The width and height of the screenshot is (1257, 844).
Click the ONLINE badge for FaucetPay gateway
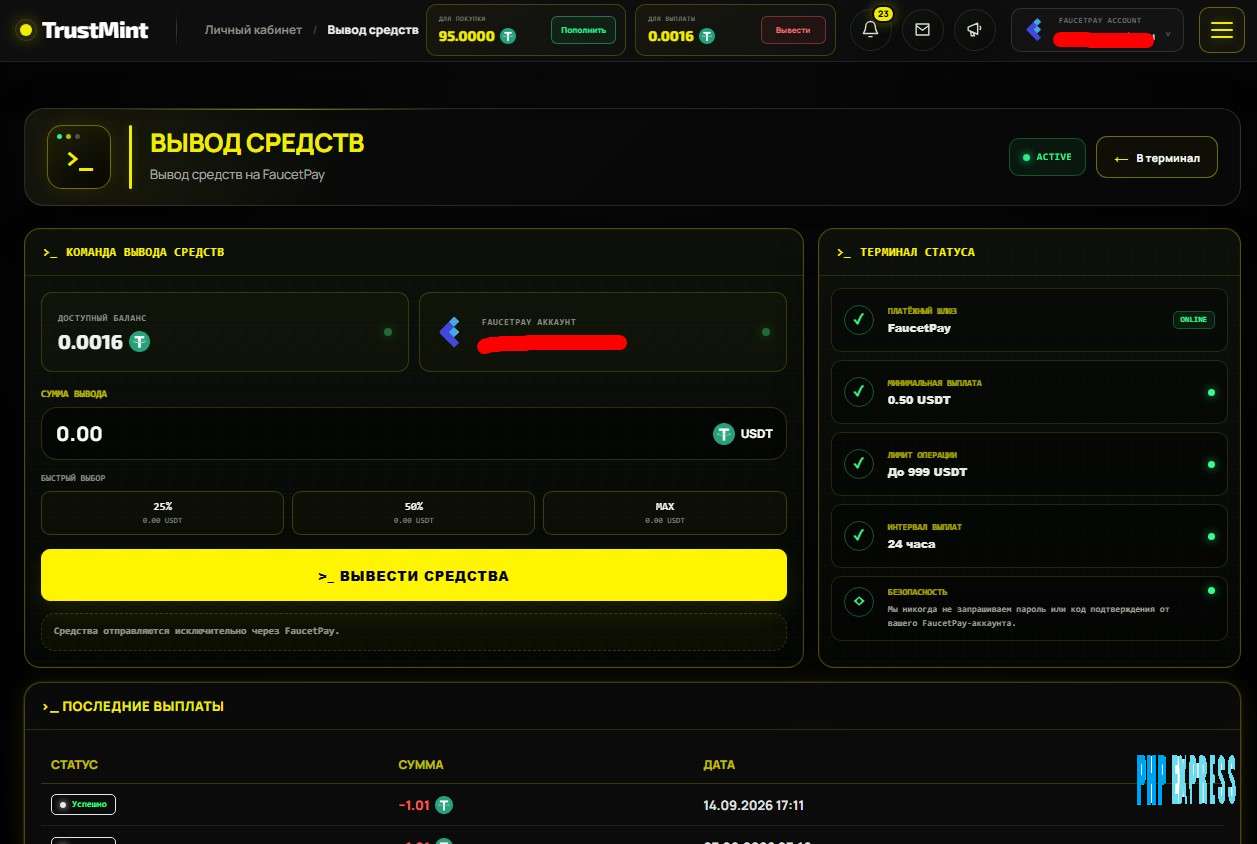(1194, 320)
